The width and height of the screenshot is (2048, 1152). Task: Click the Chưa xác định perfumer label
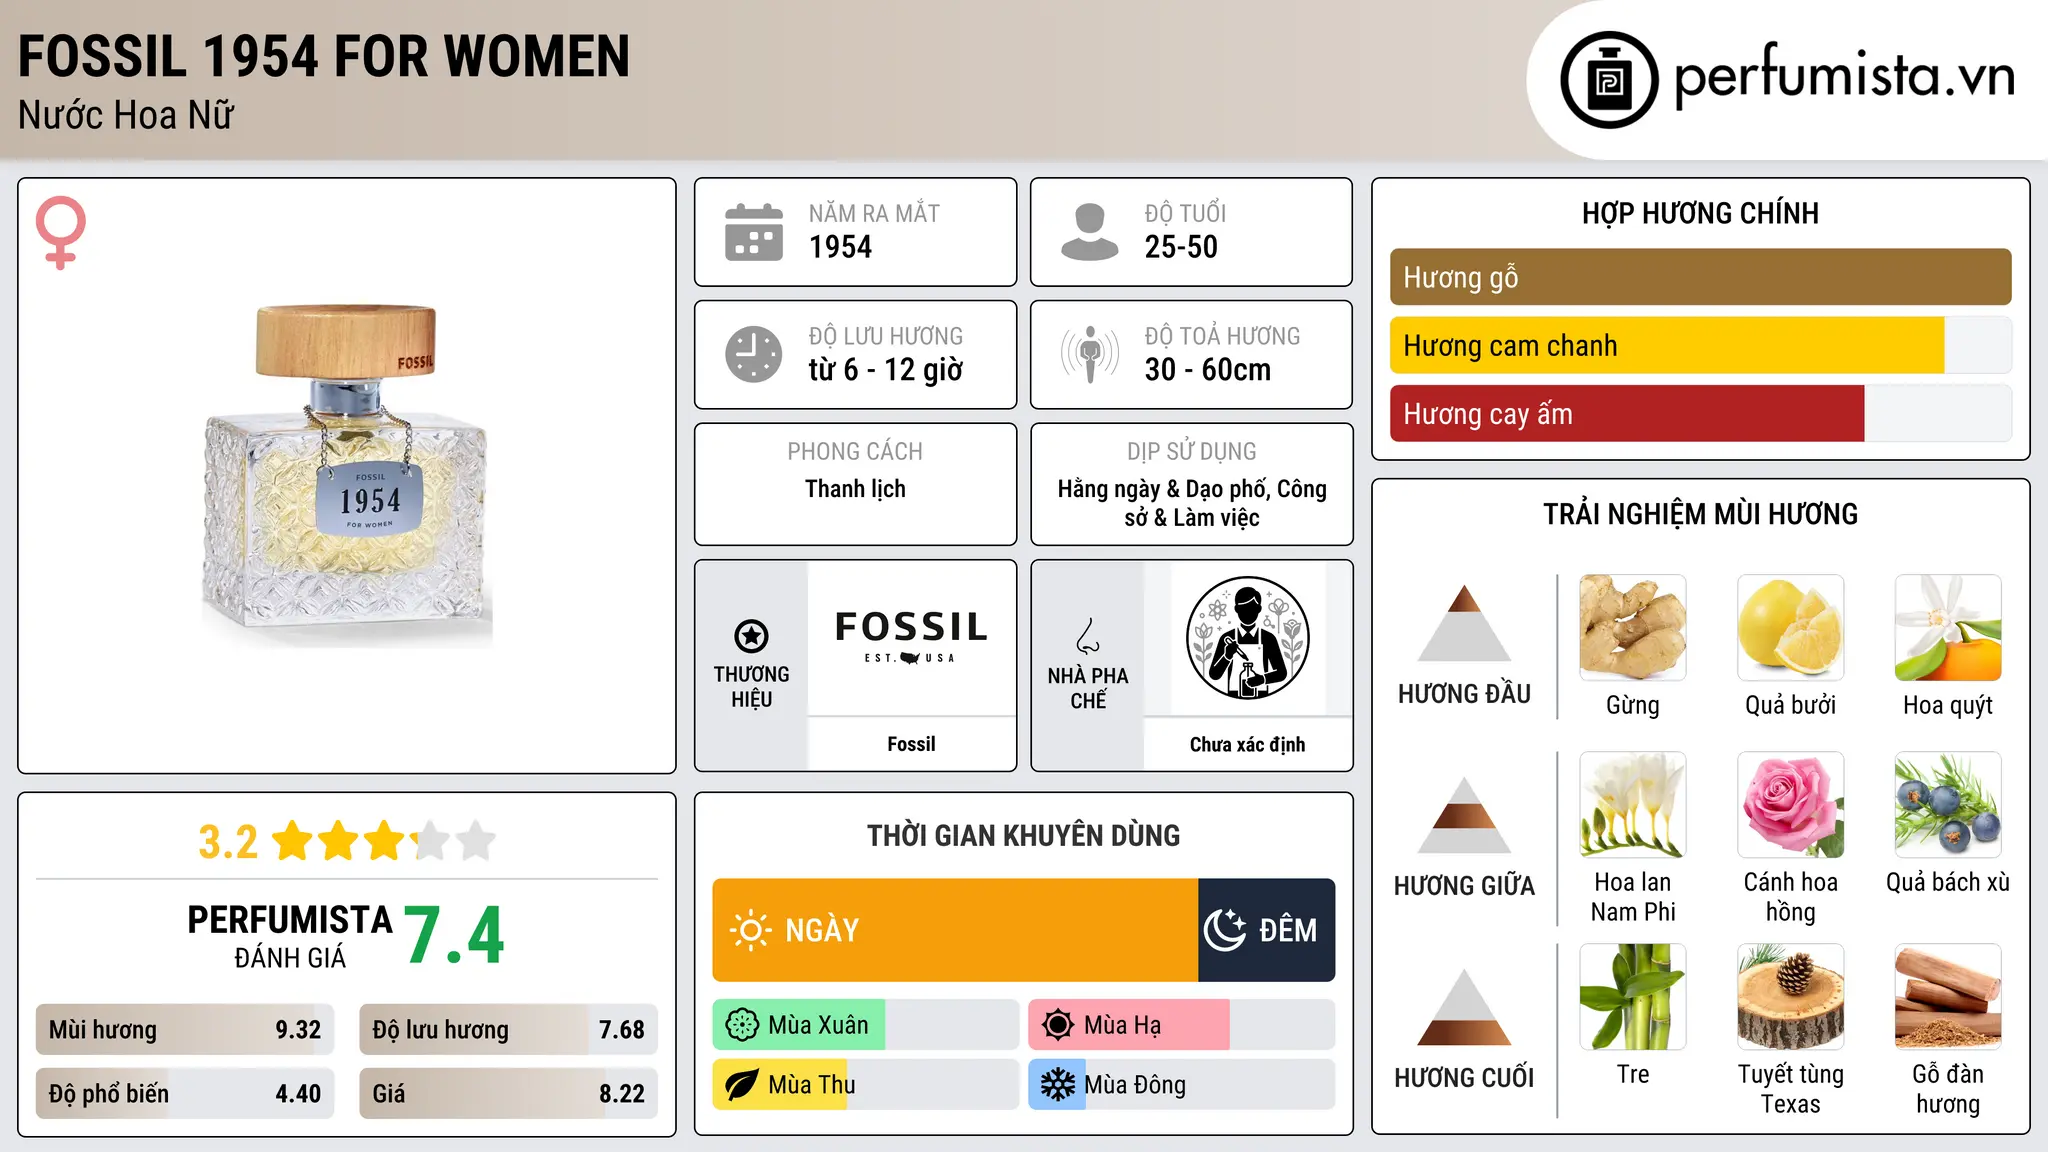pyautogui.click(x=1247, y=744)
